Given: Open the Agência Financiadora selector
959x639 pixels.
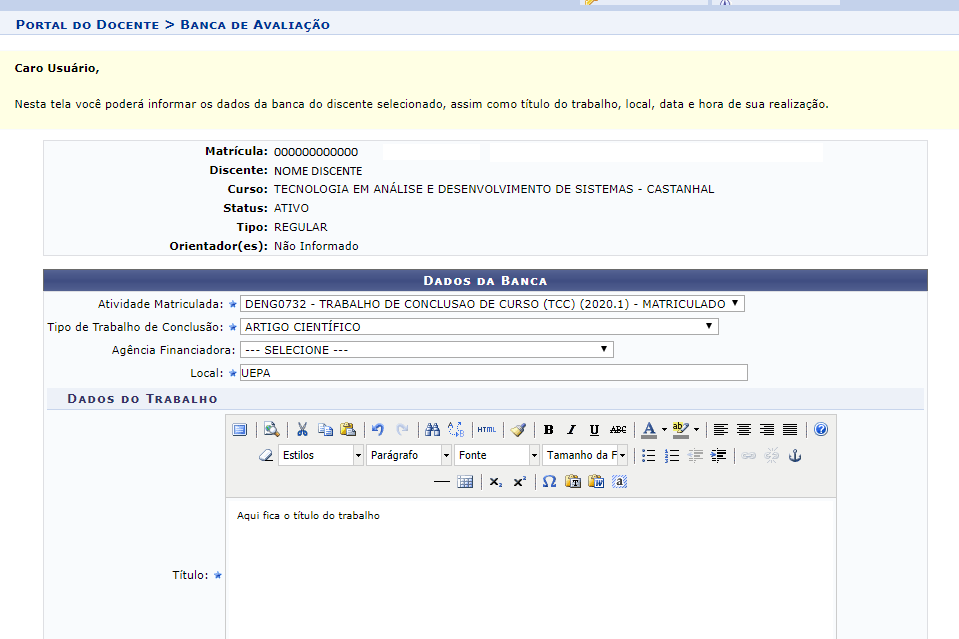Looking at the screenshot, I should pos(426,350).
